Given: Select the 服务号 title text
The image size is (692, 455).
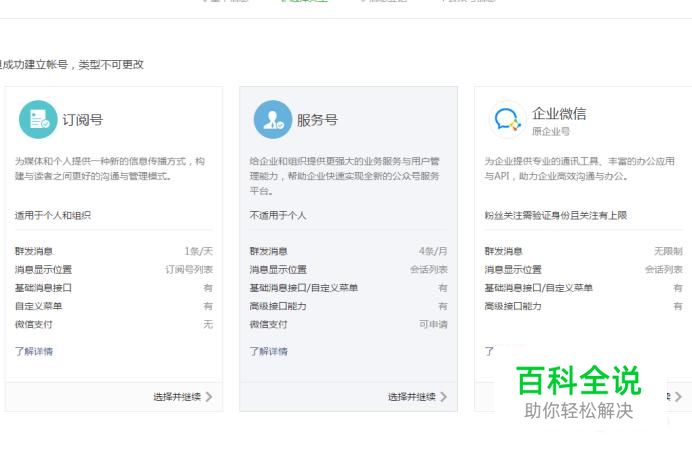Looking at the screenshot, I should pos(317,120).
